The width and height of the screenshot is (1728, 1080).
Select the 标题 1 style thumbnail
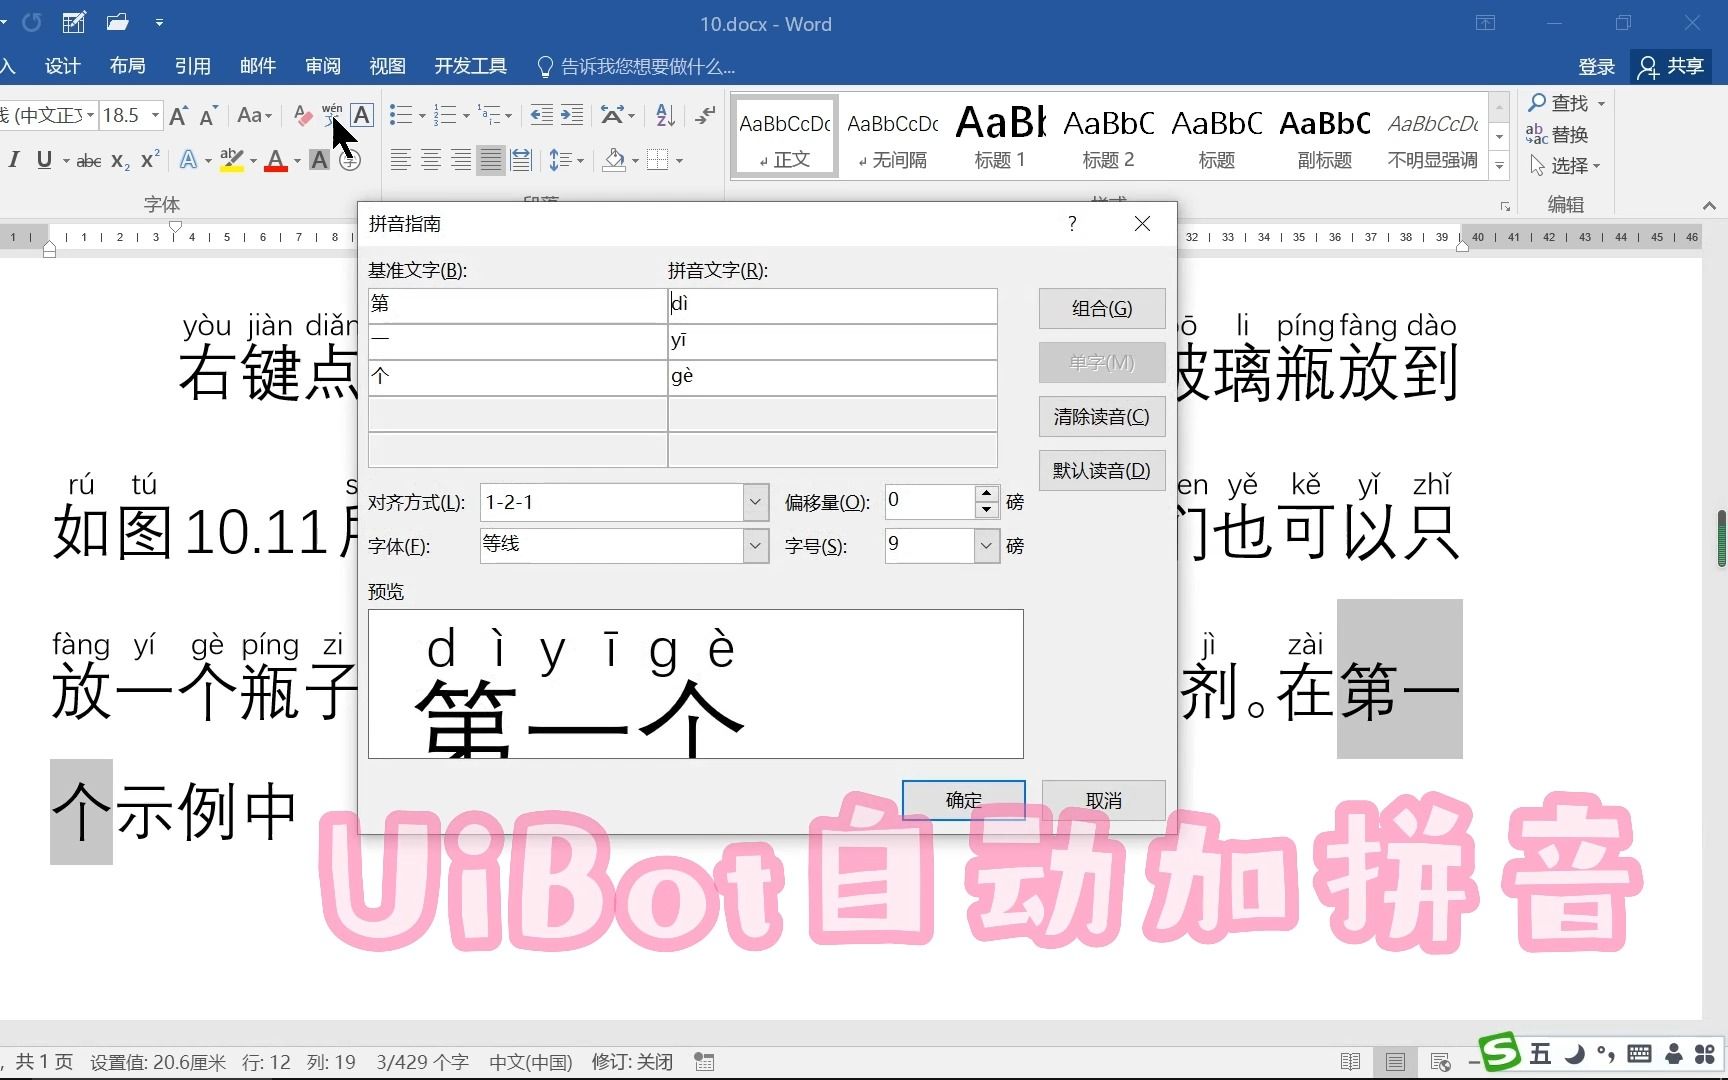[1000, 137]
